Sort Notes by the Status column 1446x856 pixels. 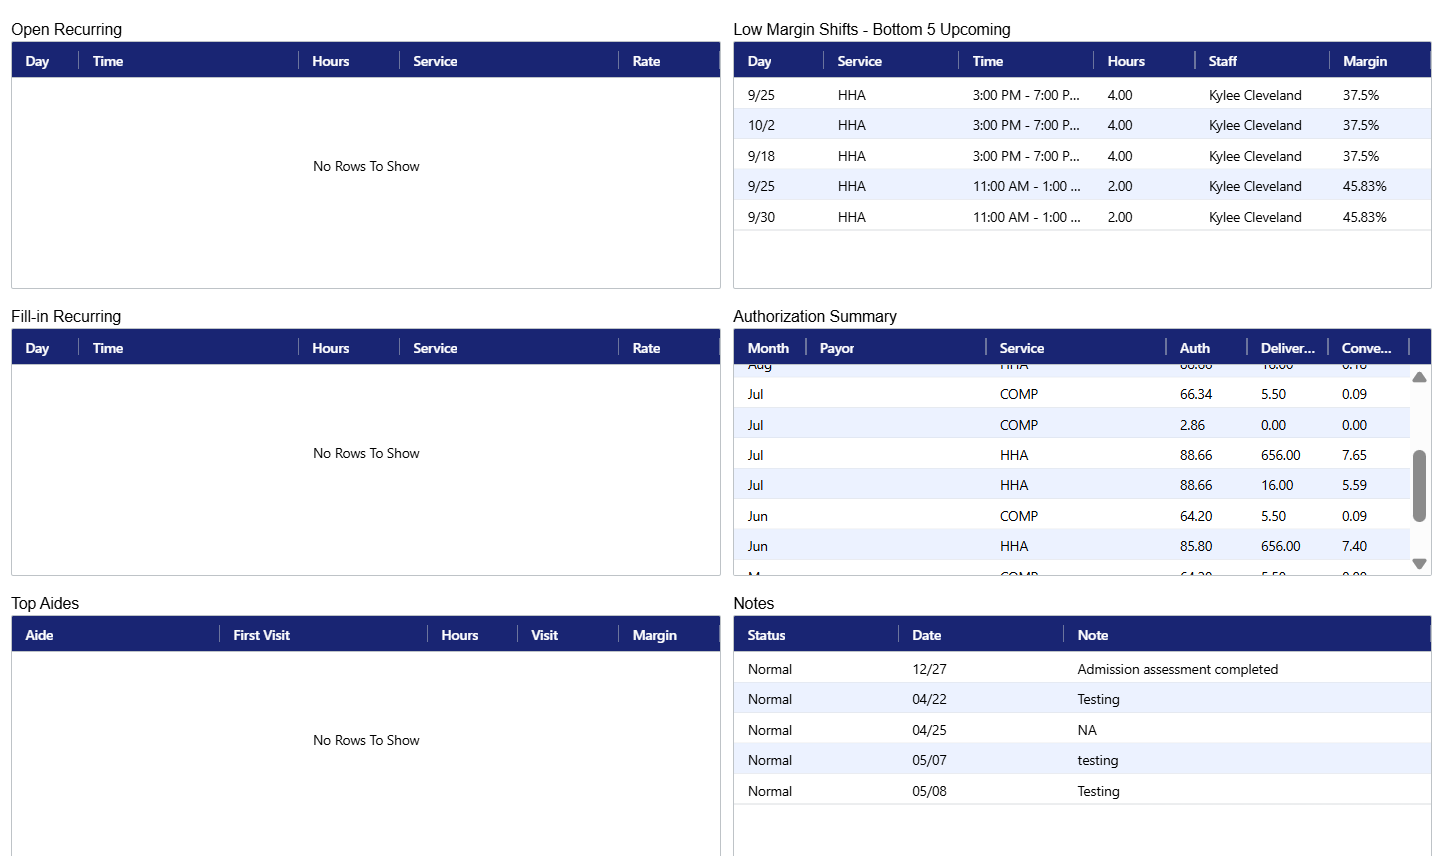point(766,635)
